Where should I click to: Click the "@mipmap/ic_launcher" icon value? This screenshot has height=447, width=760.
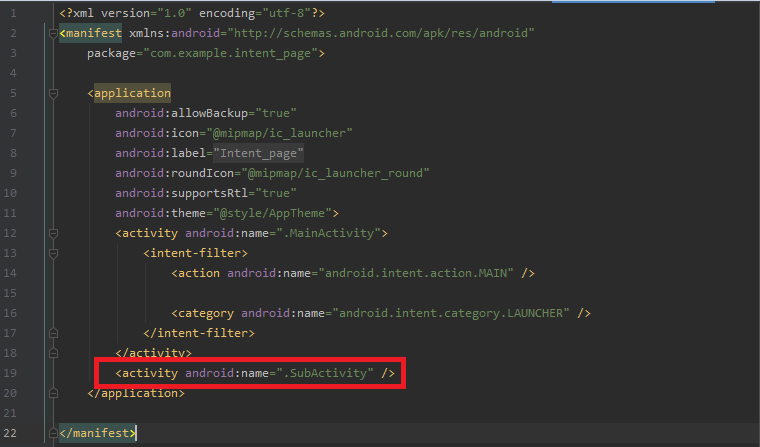pos(280,133)
